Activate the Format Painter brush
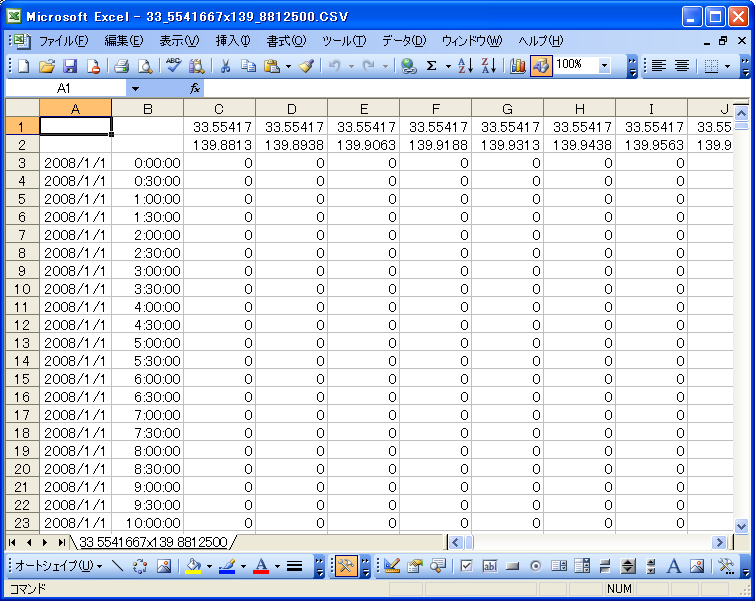Viewport: 755px width, 601px height. click(306, 66)
